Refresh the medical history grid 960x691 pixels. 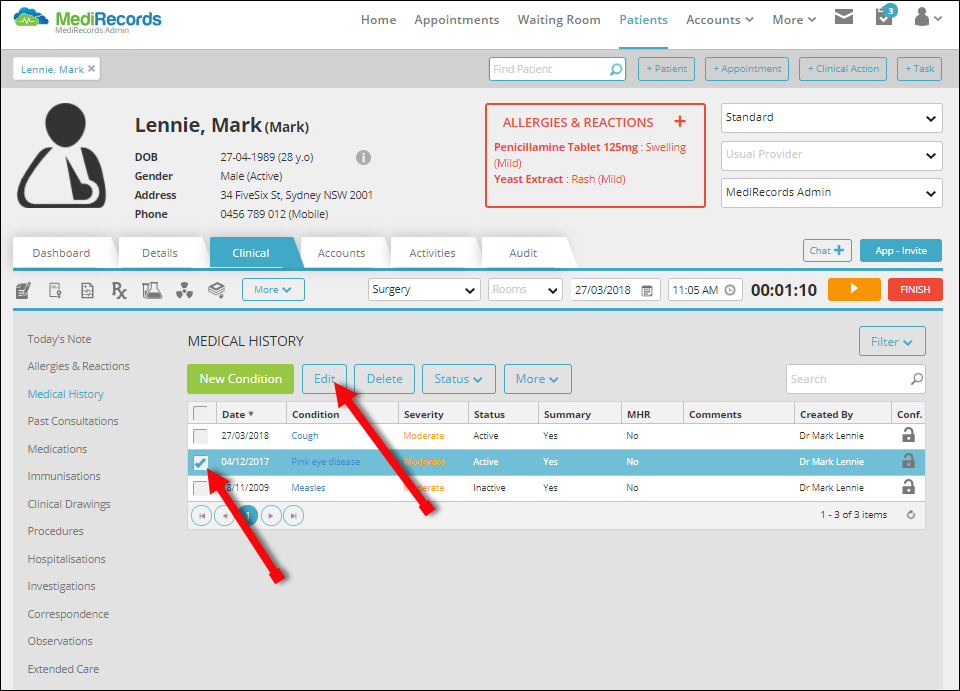pyautogui.click(x=911, y=515)
